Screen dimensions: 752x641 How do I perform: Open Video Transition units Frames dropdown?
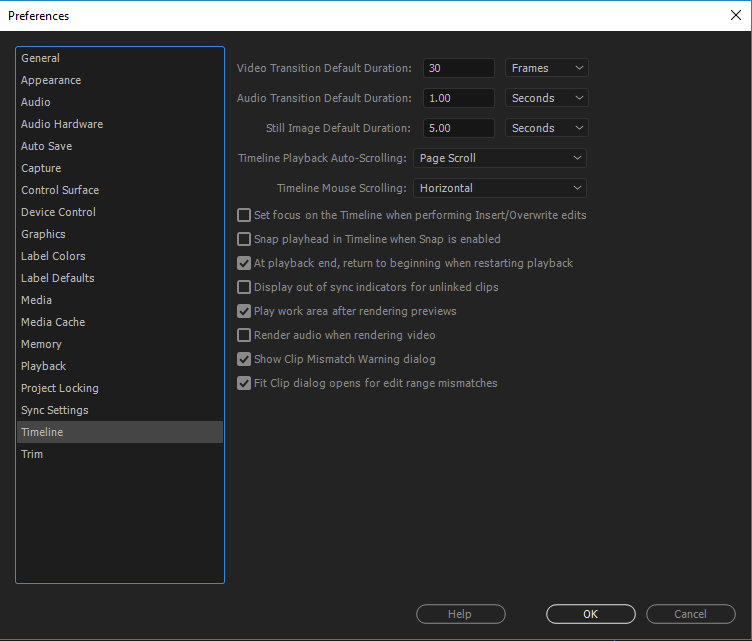546,68
